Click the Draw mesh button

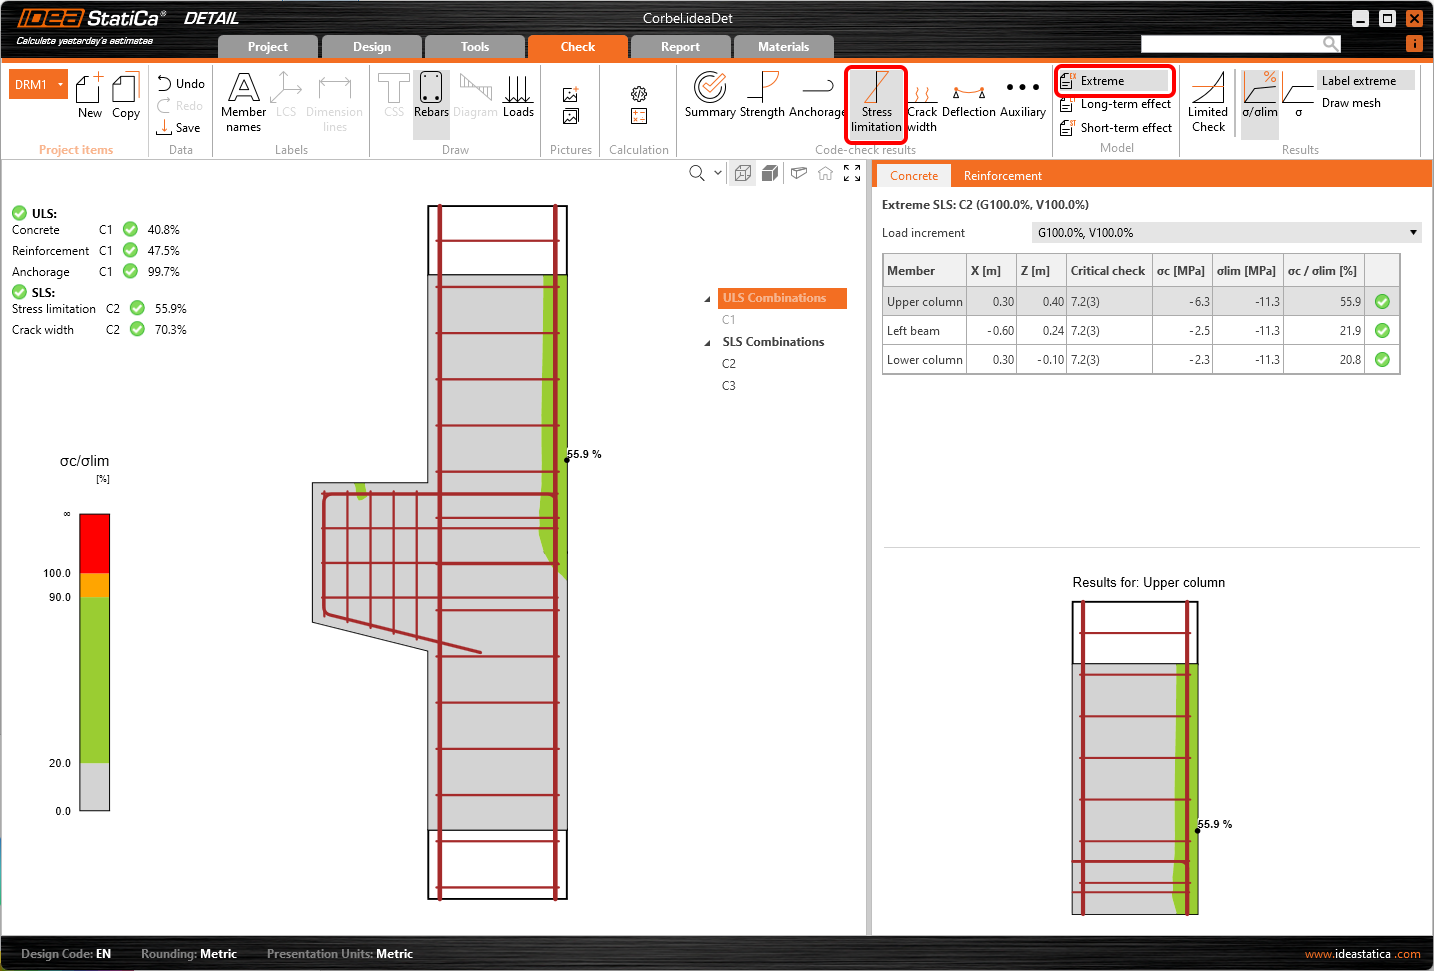click(1351, 103)
